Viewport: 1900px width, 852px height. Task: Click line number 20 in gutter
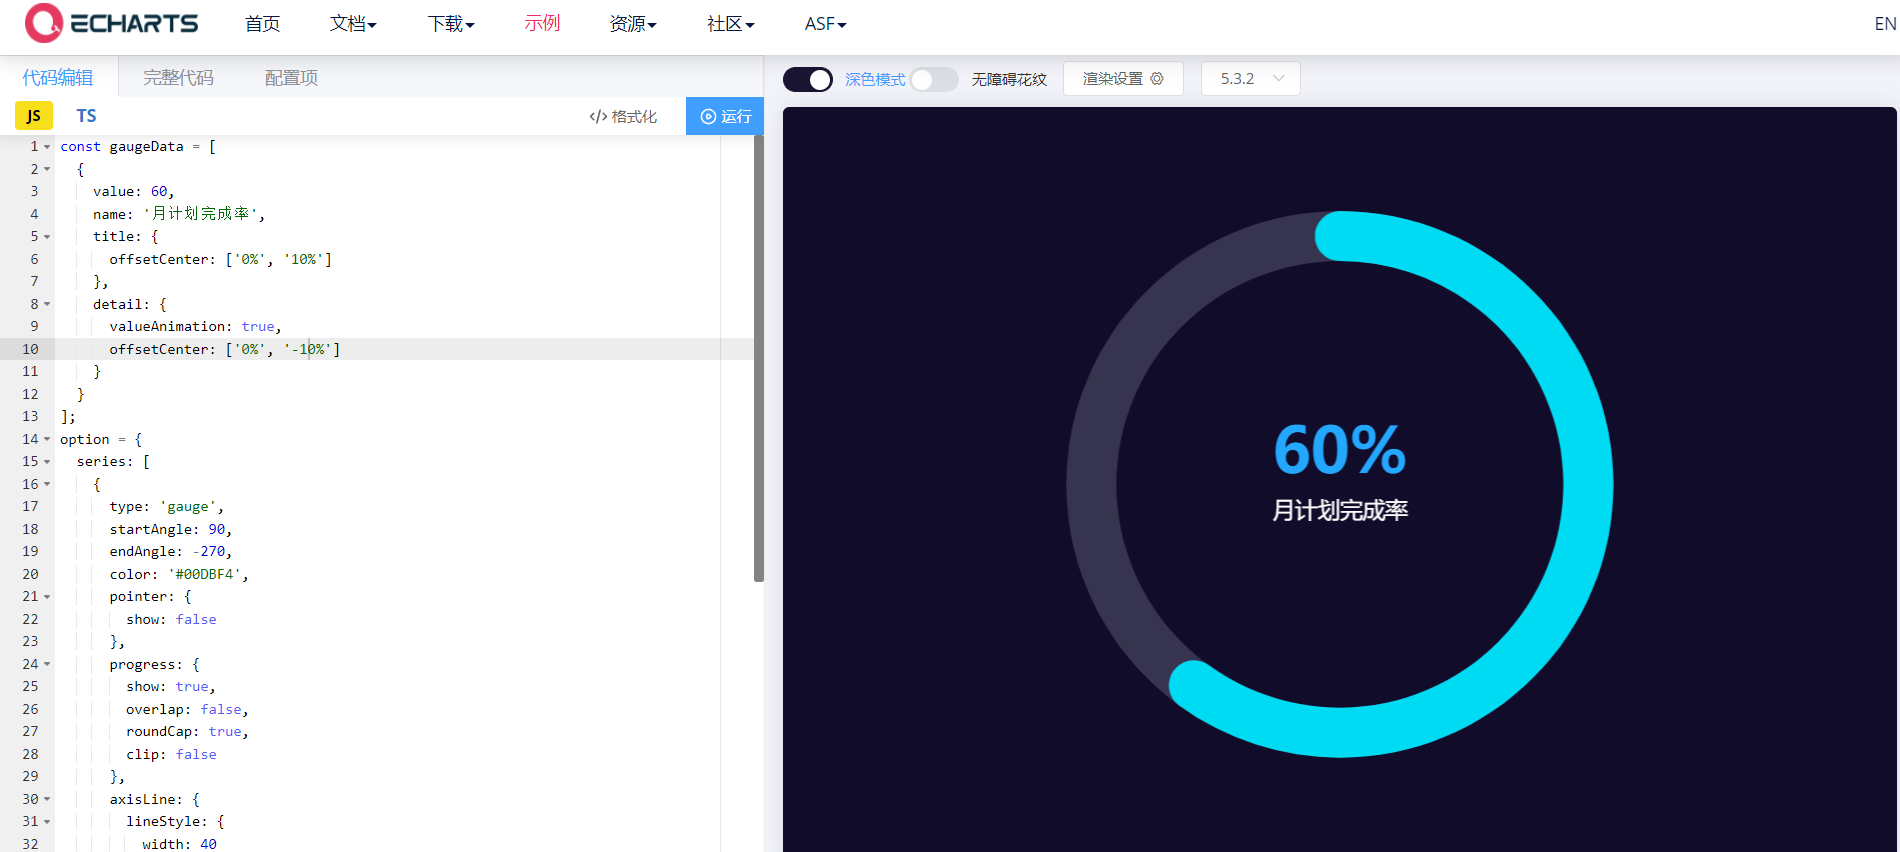(x=30, y=574)
